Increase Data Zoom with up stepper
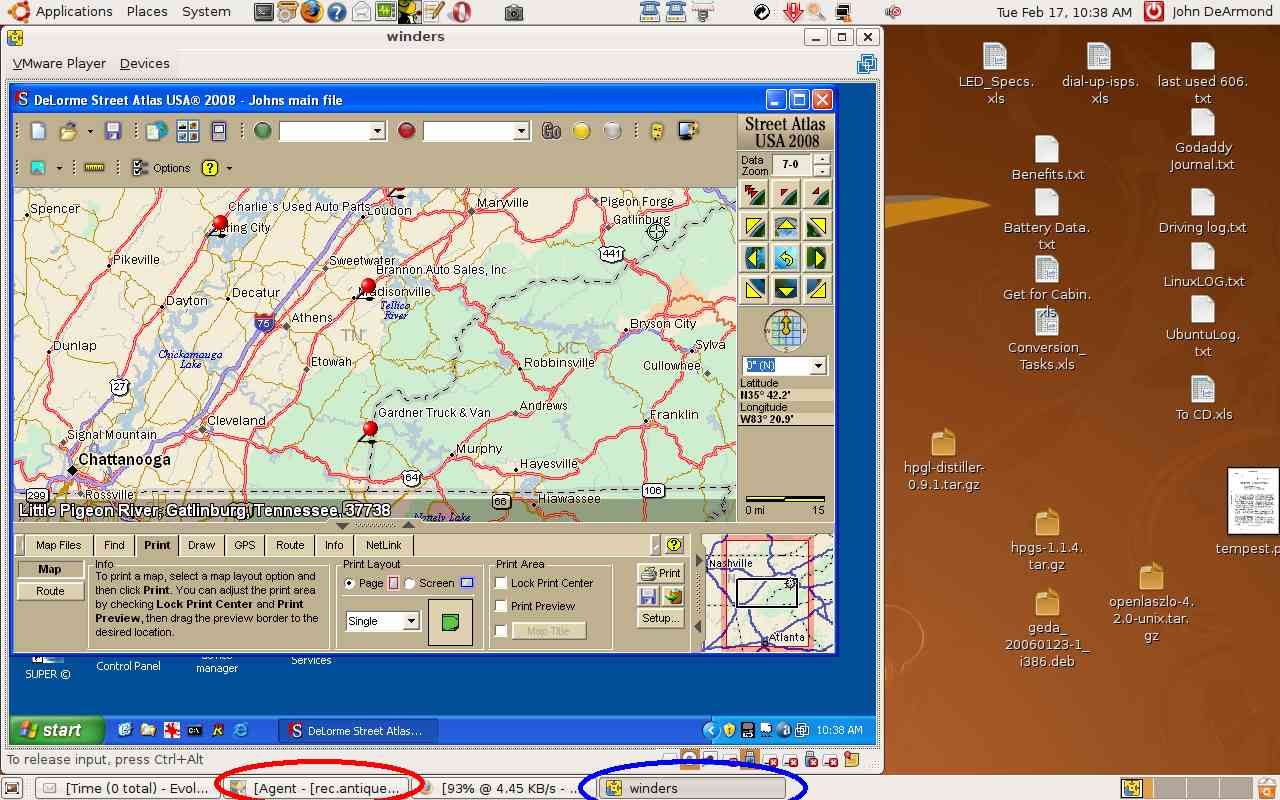1280x800 pixels. [x=821, y=158]
